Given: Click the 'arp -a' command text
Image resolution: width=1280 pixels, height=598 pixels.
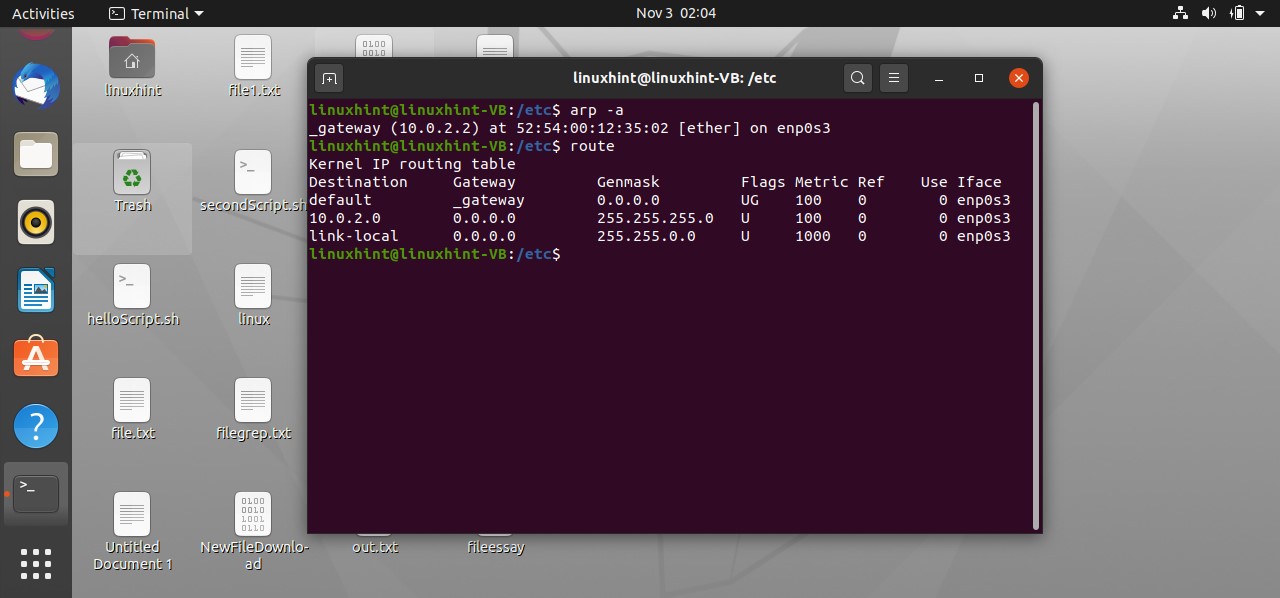Looking at the screenshot, I should [x=597, y=110].
